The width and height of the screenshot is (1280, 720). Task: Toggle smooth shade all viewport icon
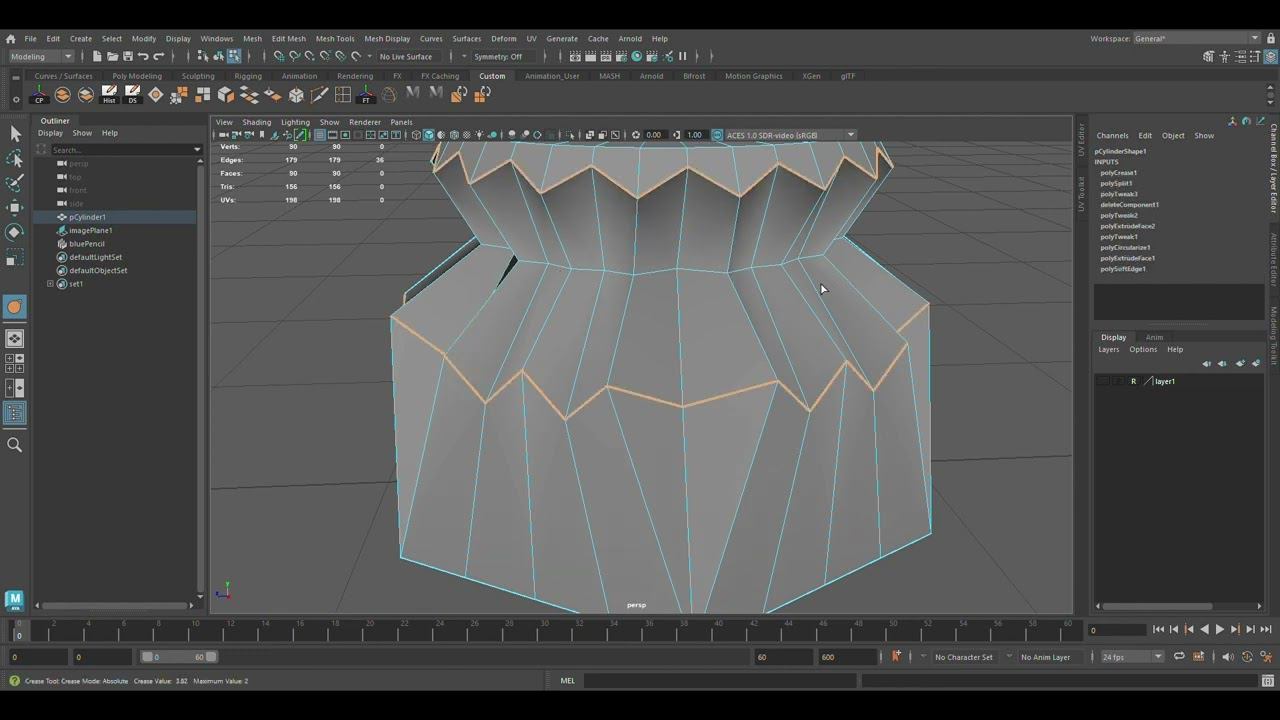pyautogui.click(x=429, y=135)
